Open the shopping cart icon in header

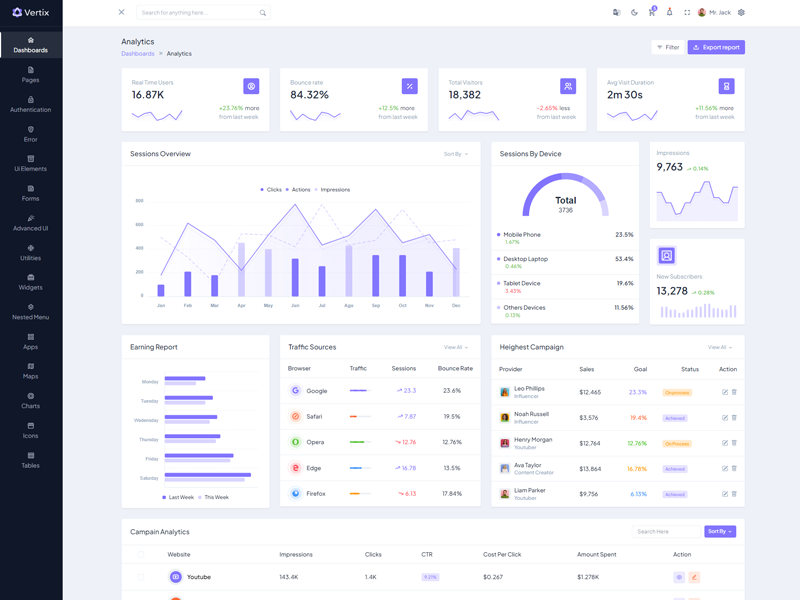pos(651,13)
